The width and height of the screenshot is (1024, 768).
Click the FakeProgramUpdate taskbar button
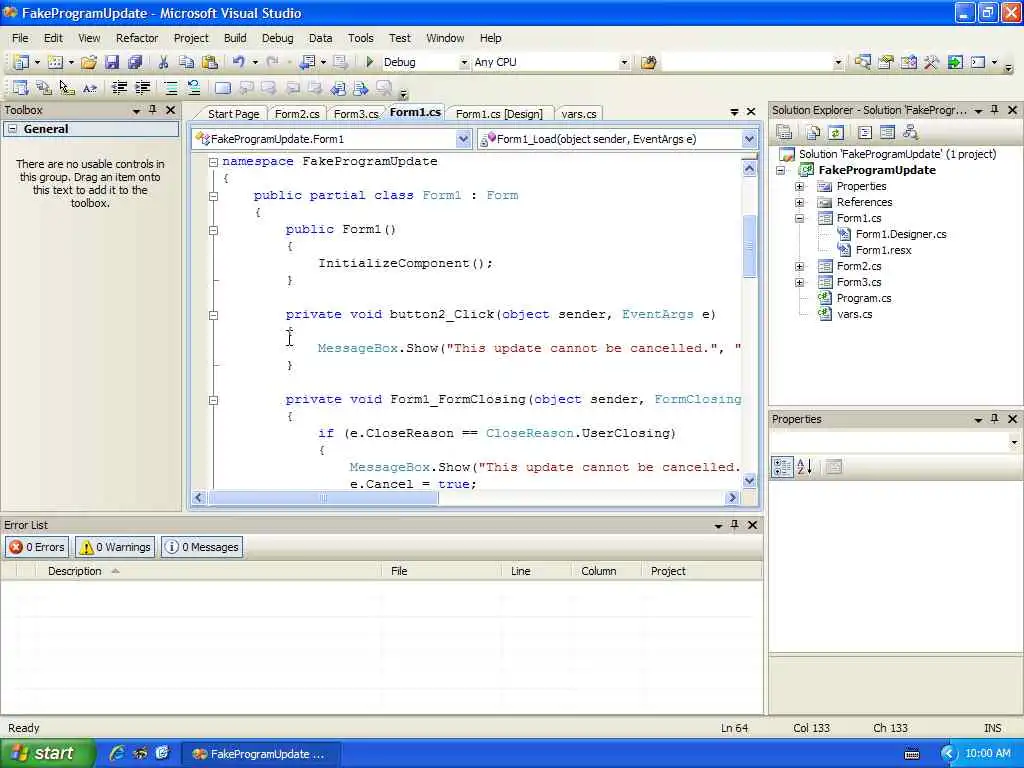tap(260, 754)
